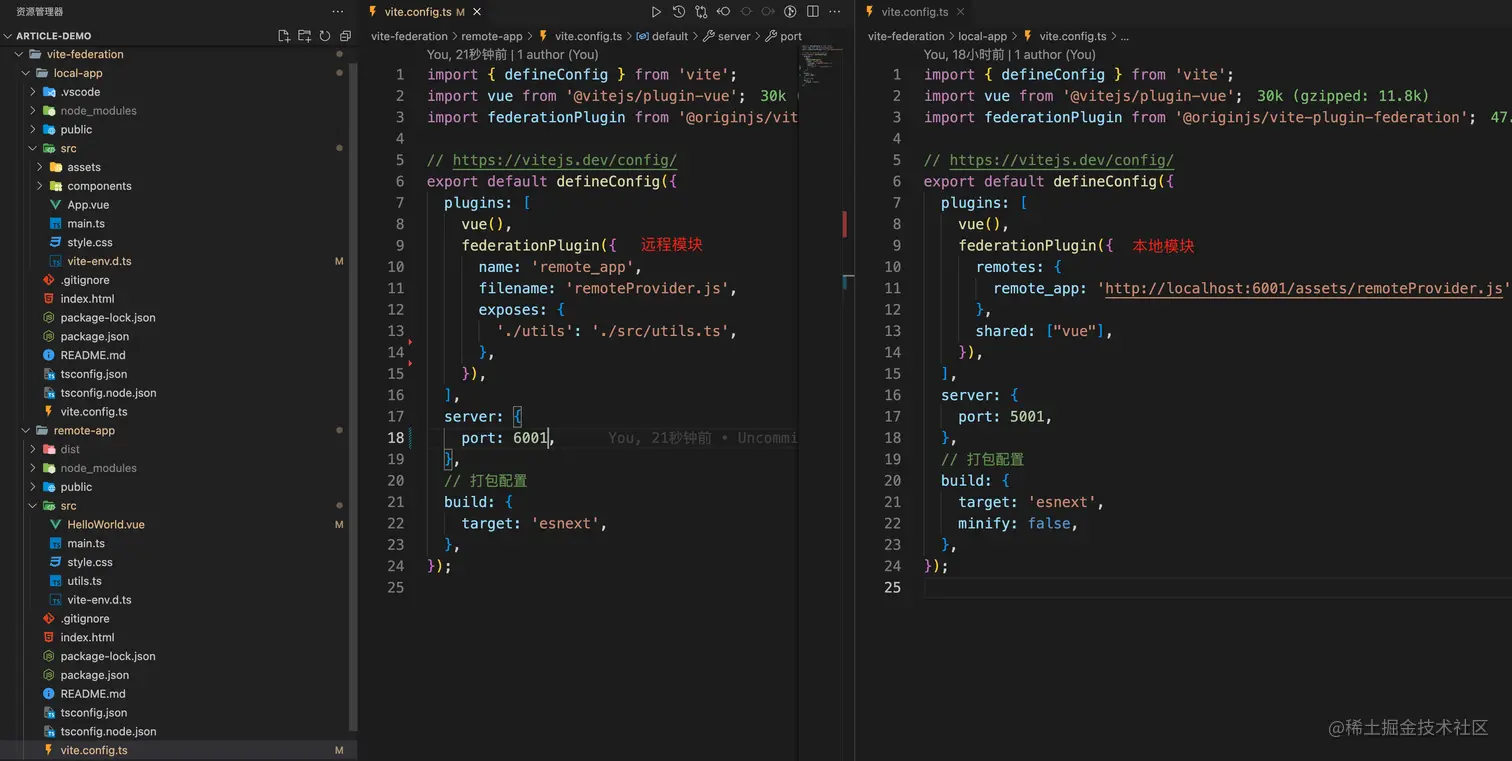Viewport: 1512px width, 761px height.
Task: Open the localhost:6001 remoteProvider.js URL link
Action: 1303,288
